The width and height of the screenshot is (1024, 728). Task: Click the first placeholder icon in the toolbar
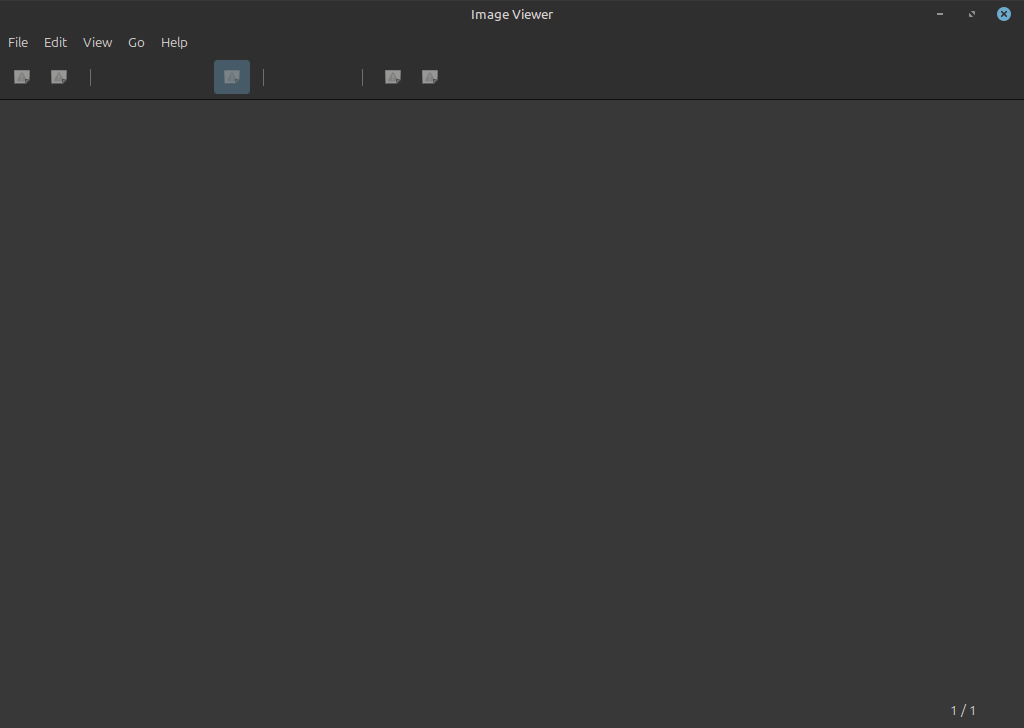pyautogui.click(x=22, y=77)
